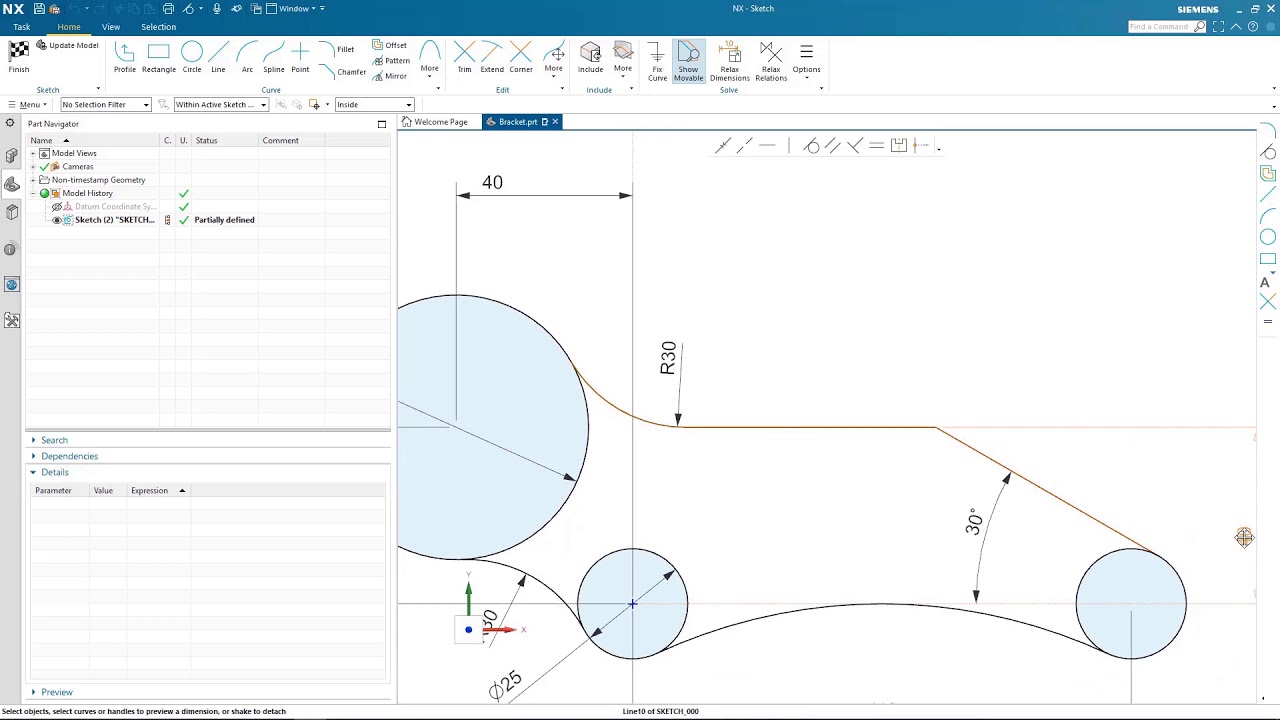Click the Fix Curve tool
1280x720 pixels.
click(x=657, y=61)
